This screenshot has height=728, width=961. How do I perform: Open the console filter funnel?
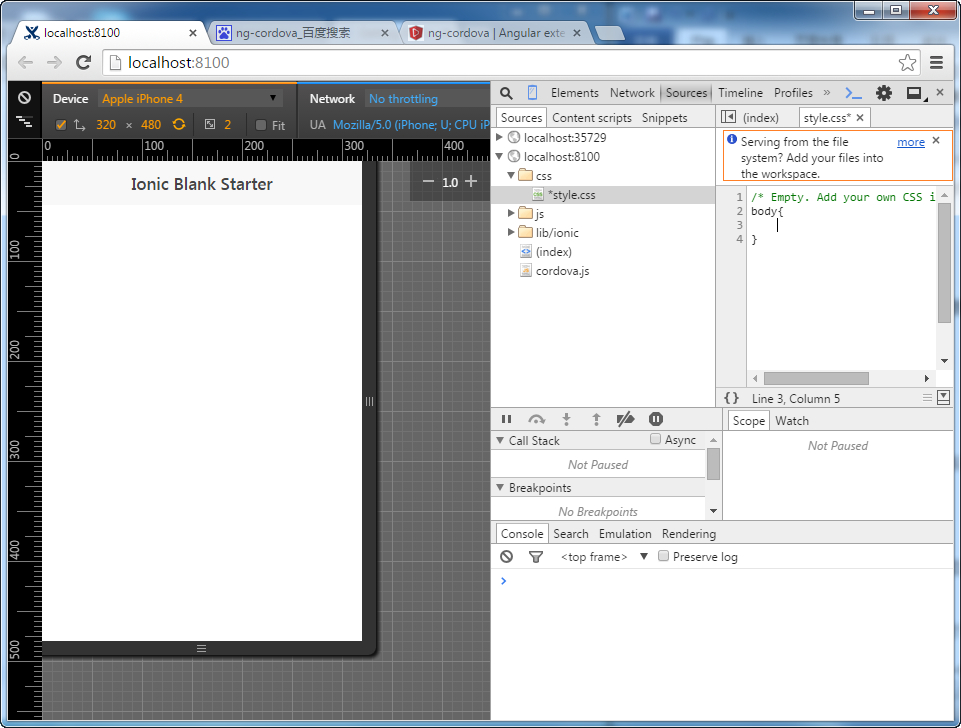[536, 556]
